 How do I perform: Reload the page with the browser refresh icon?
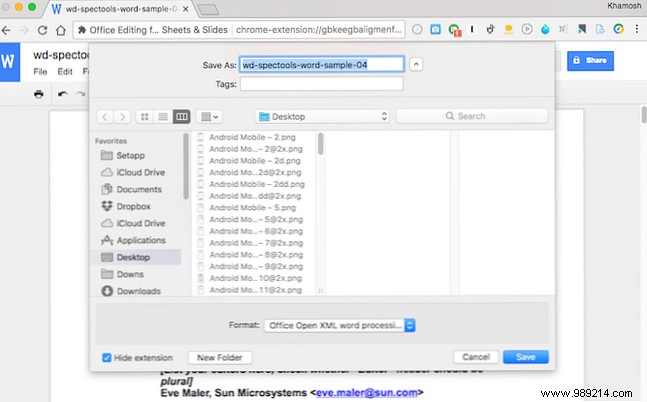(x=43, y=30)
